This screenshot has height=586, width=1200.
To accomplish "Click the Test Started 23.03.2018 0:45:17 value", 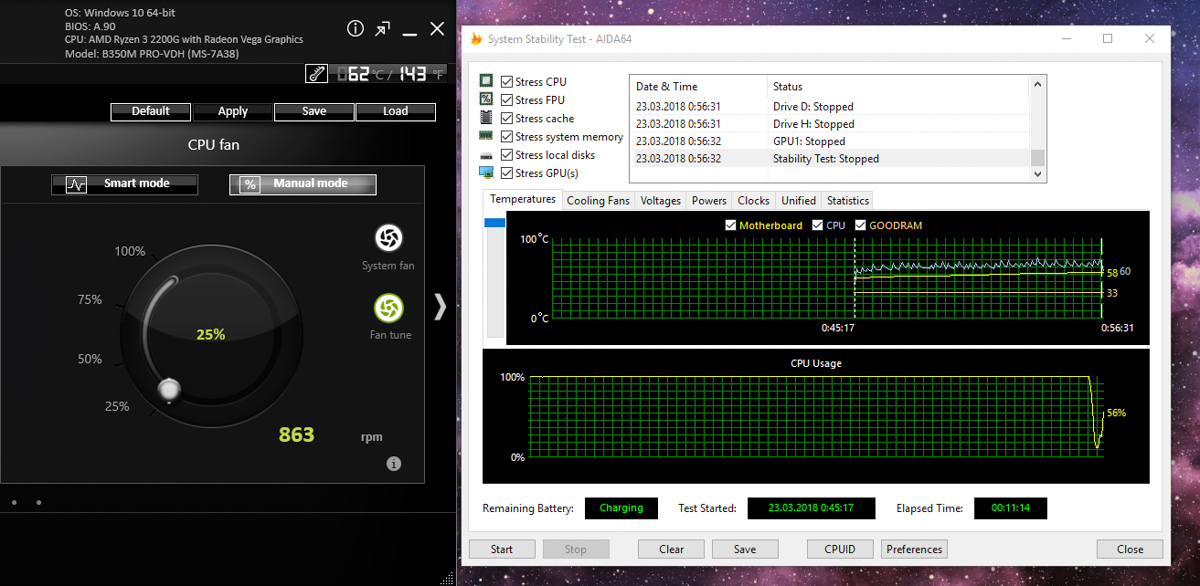I will click(x=811, y=508).
